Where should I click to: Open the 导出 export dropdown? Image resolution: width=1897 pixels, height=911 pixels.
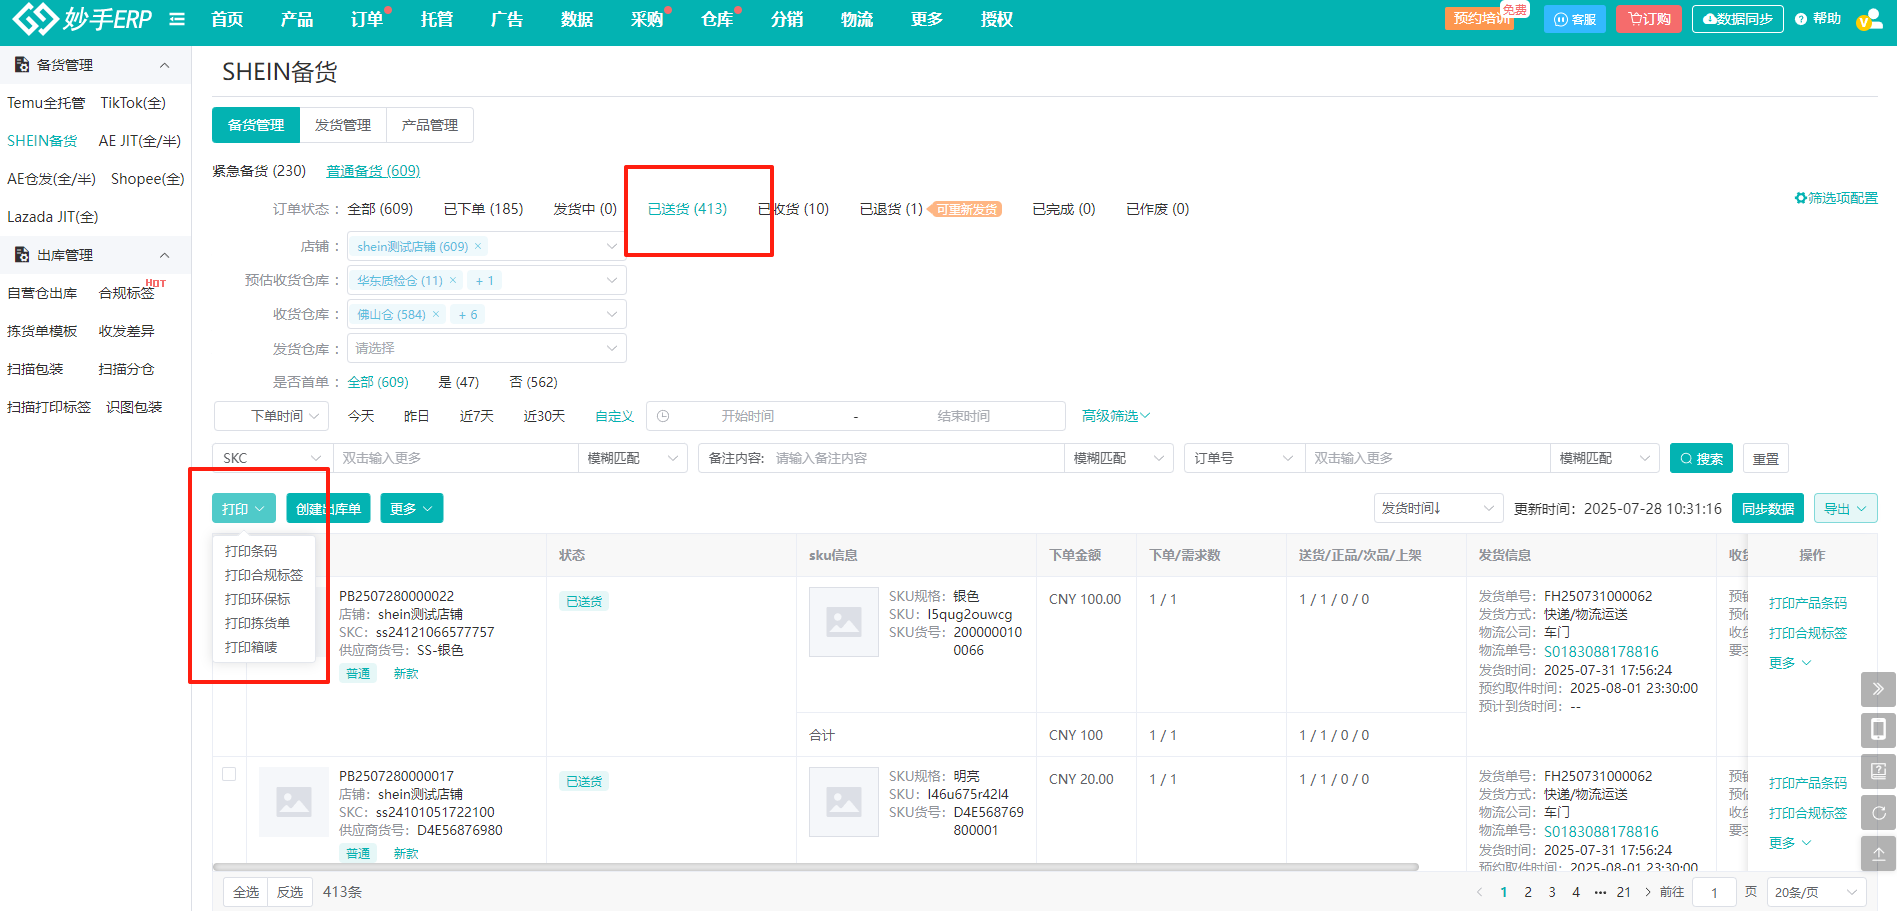[1845, 508]
